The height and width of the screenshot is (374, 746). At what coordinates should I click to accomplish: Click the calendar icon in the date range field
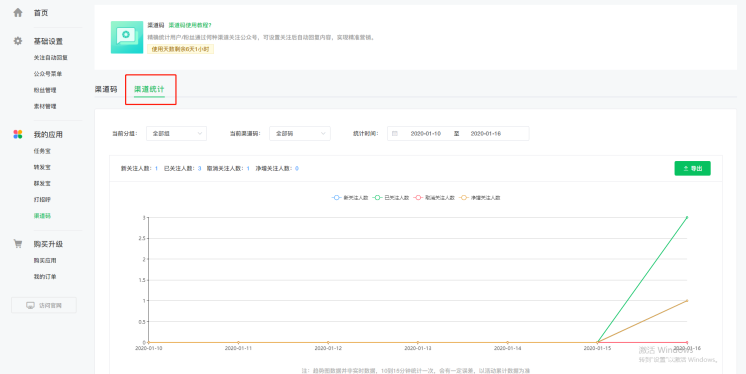click(394, 134)
